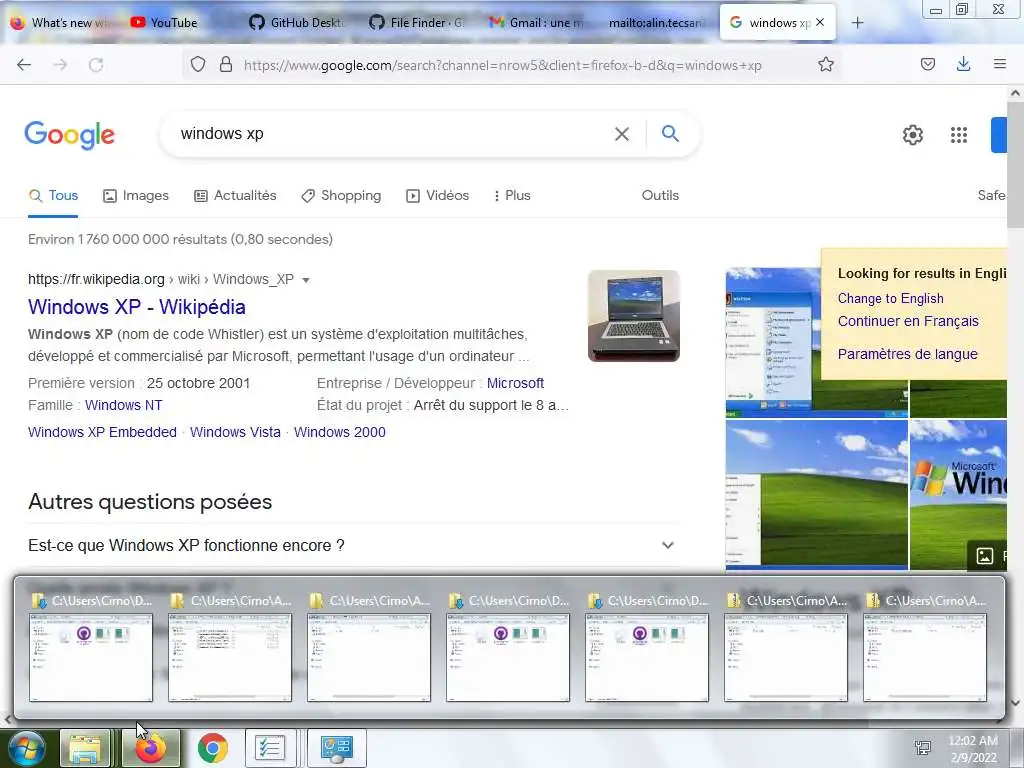Viewport: 1024px width, 768px height.
Task: Open the Plus more-filters menu
Action: point(512,195)
